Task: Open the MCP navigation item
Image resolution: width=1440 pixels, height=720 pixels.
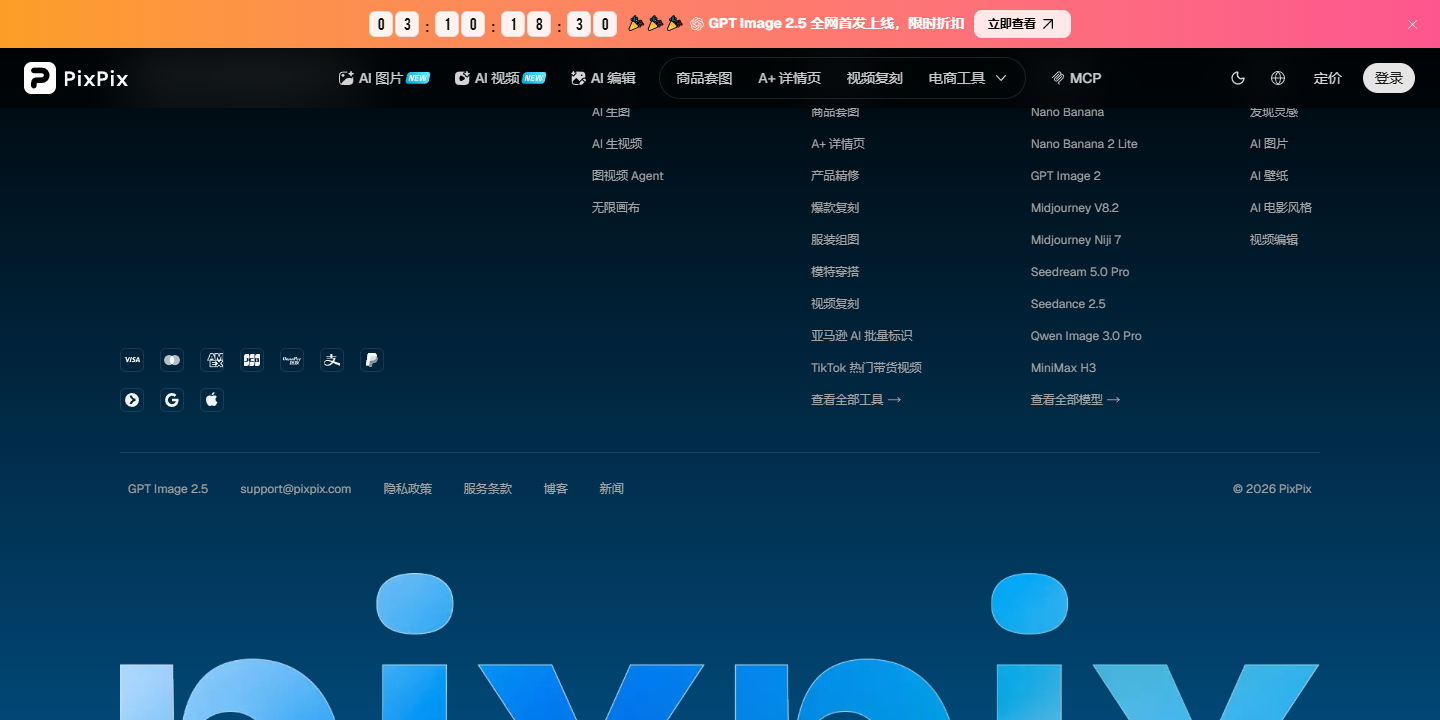Action: [x=1076, y=78]
